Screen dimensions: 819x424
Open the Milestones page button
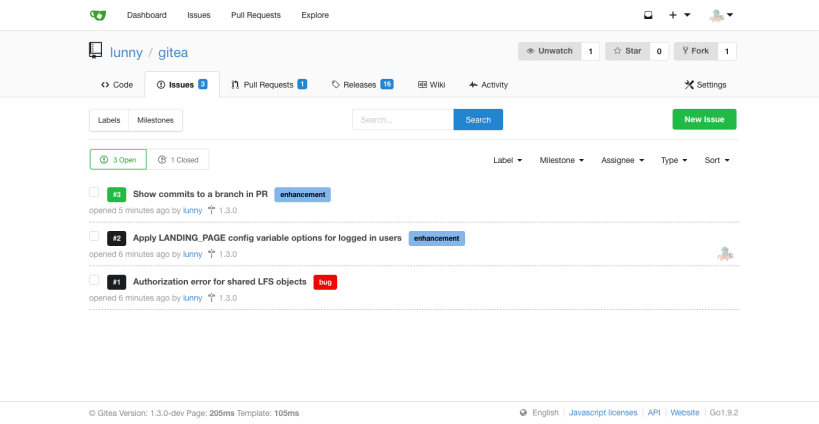point(155,120)
